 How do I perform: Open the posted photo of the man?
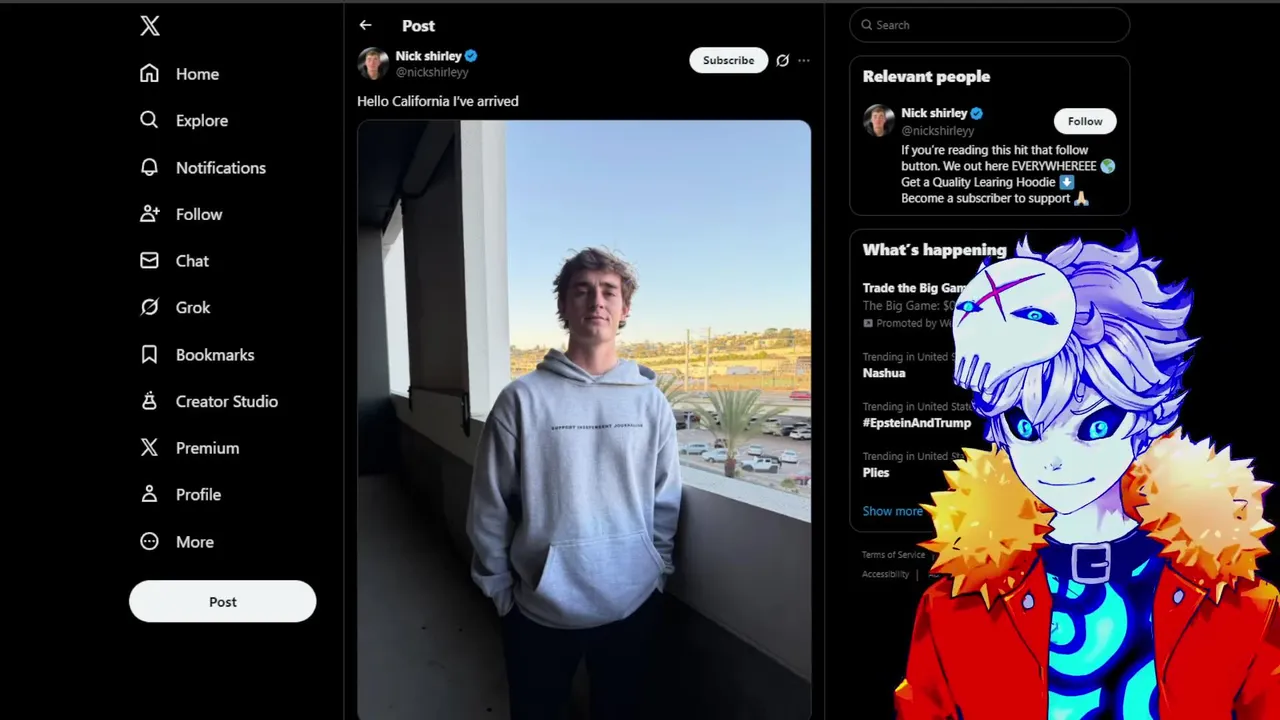[584, 420]
